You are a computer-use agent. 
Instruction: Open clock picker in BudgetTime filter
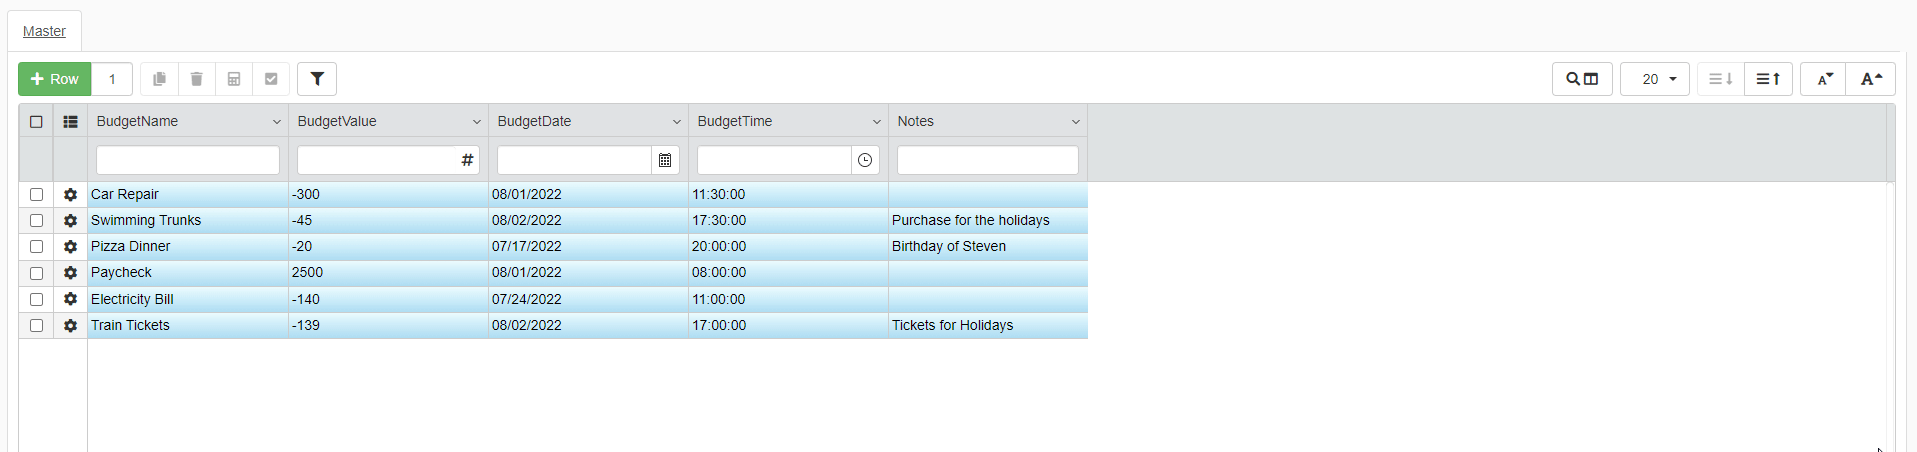[865, 160]
